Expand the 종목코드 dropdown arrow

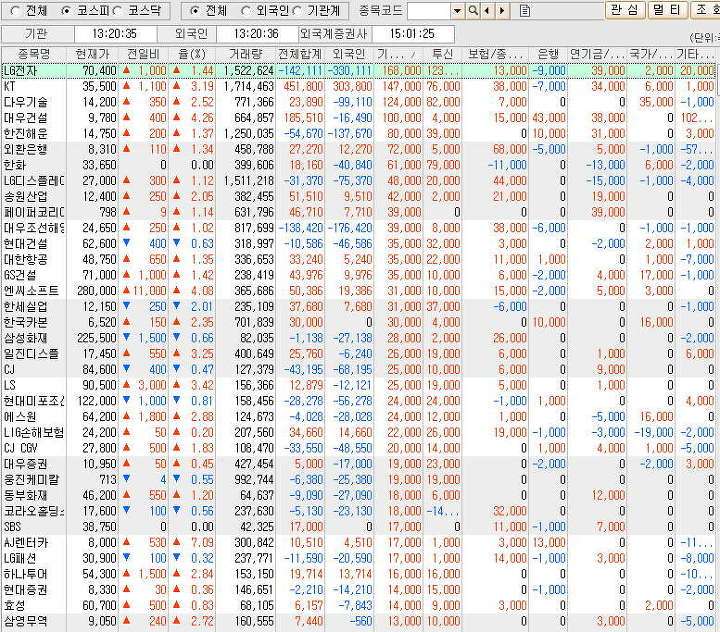tap(457, 11)
